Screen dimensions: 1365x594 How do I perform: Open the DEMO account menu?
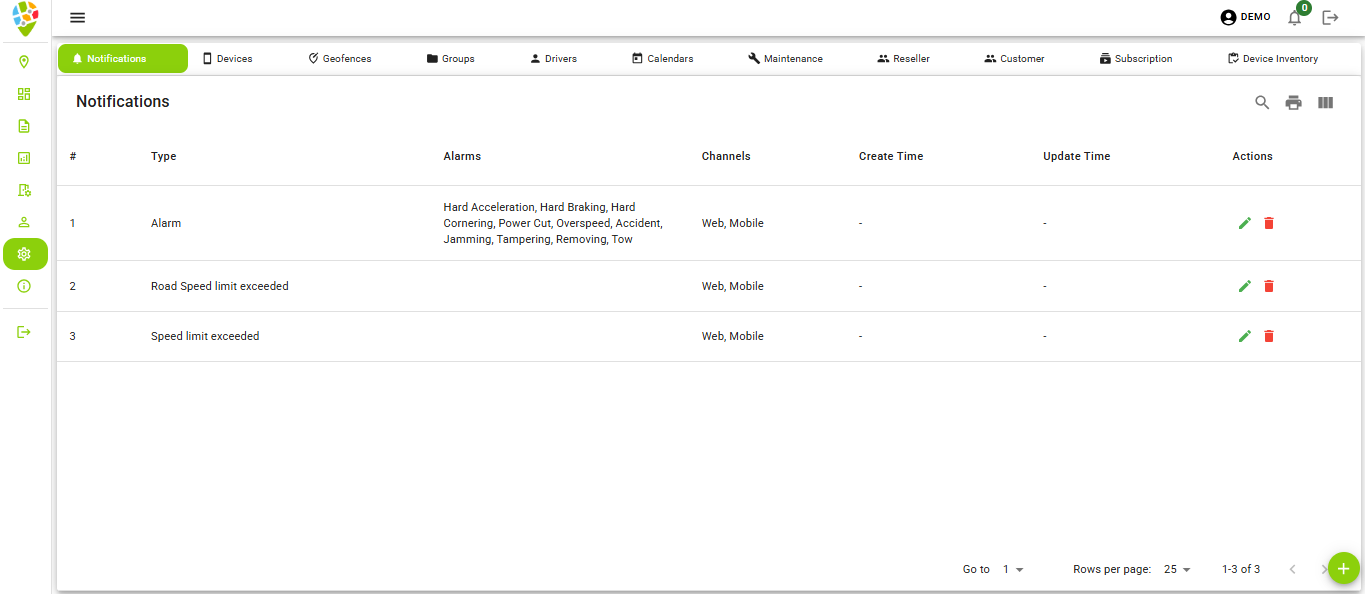1244,17
